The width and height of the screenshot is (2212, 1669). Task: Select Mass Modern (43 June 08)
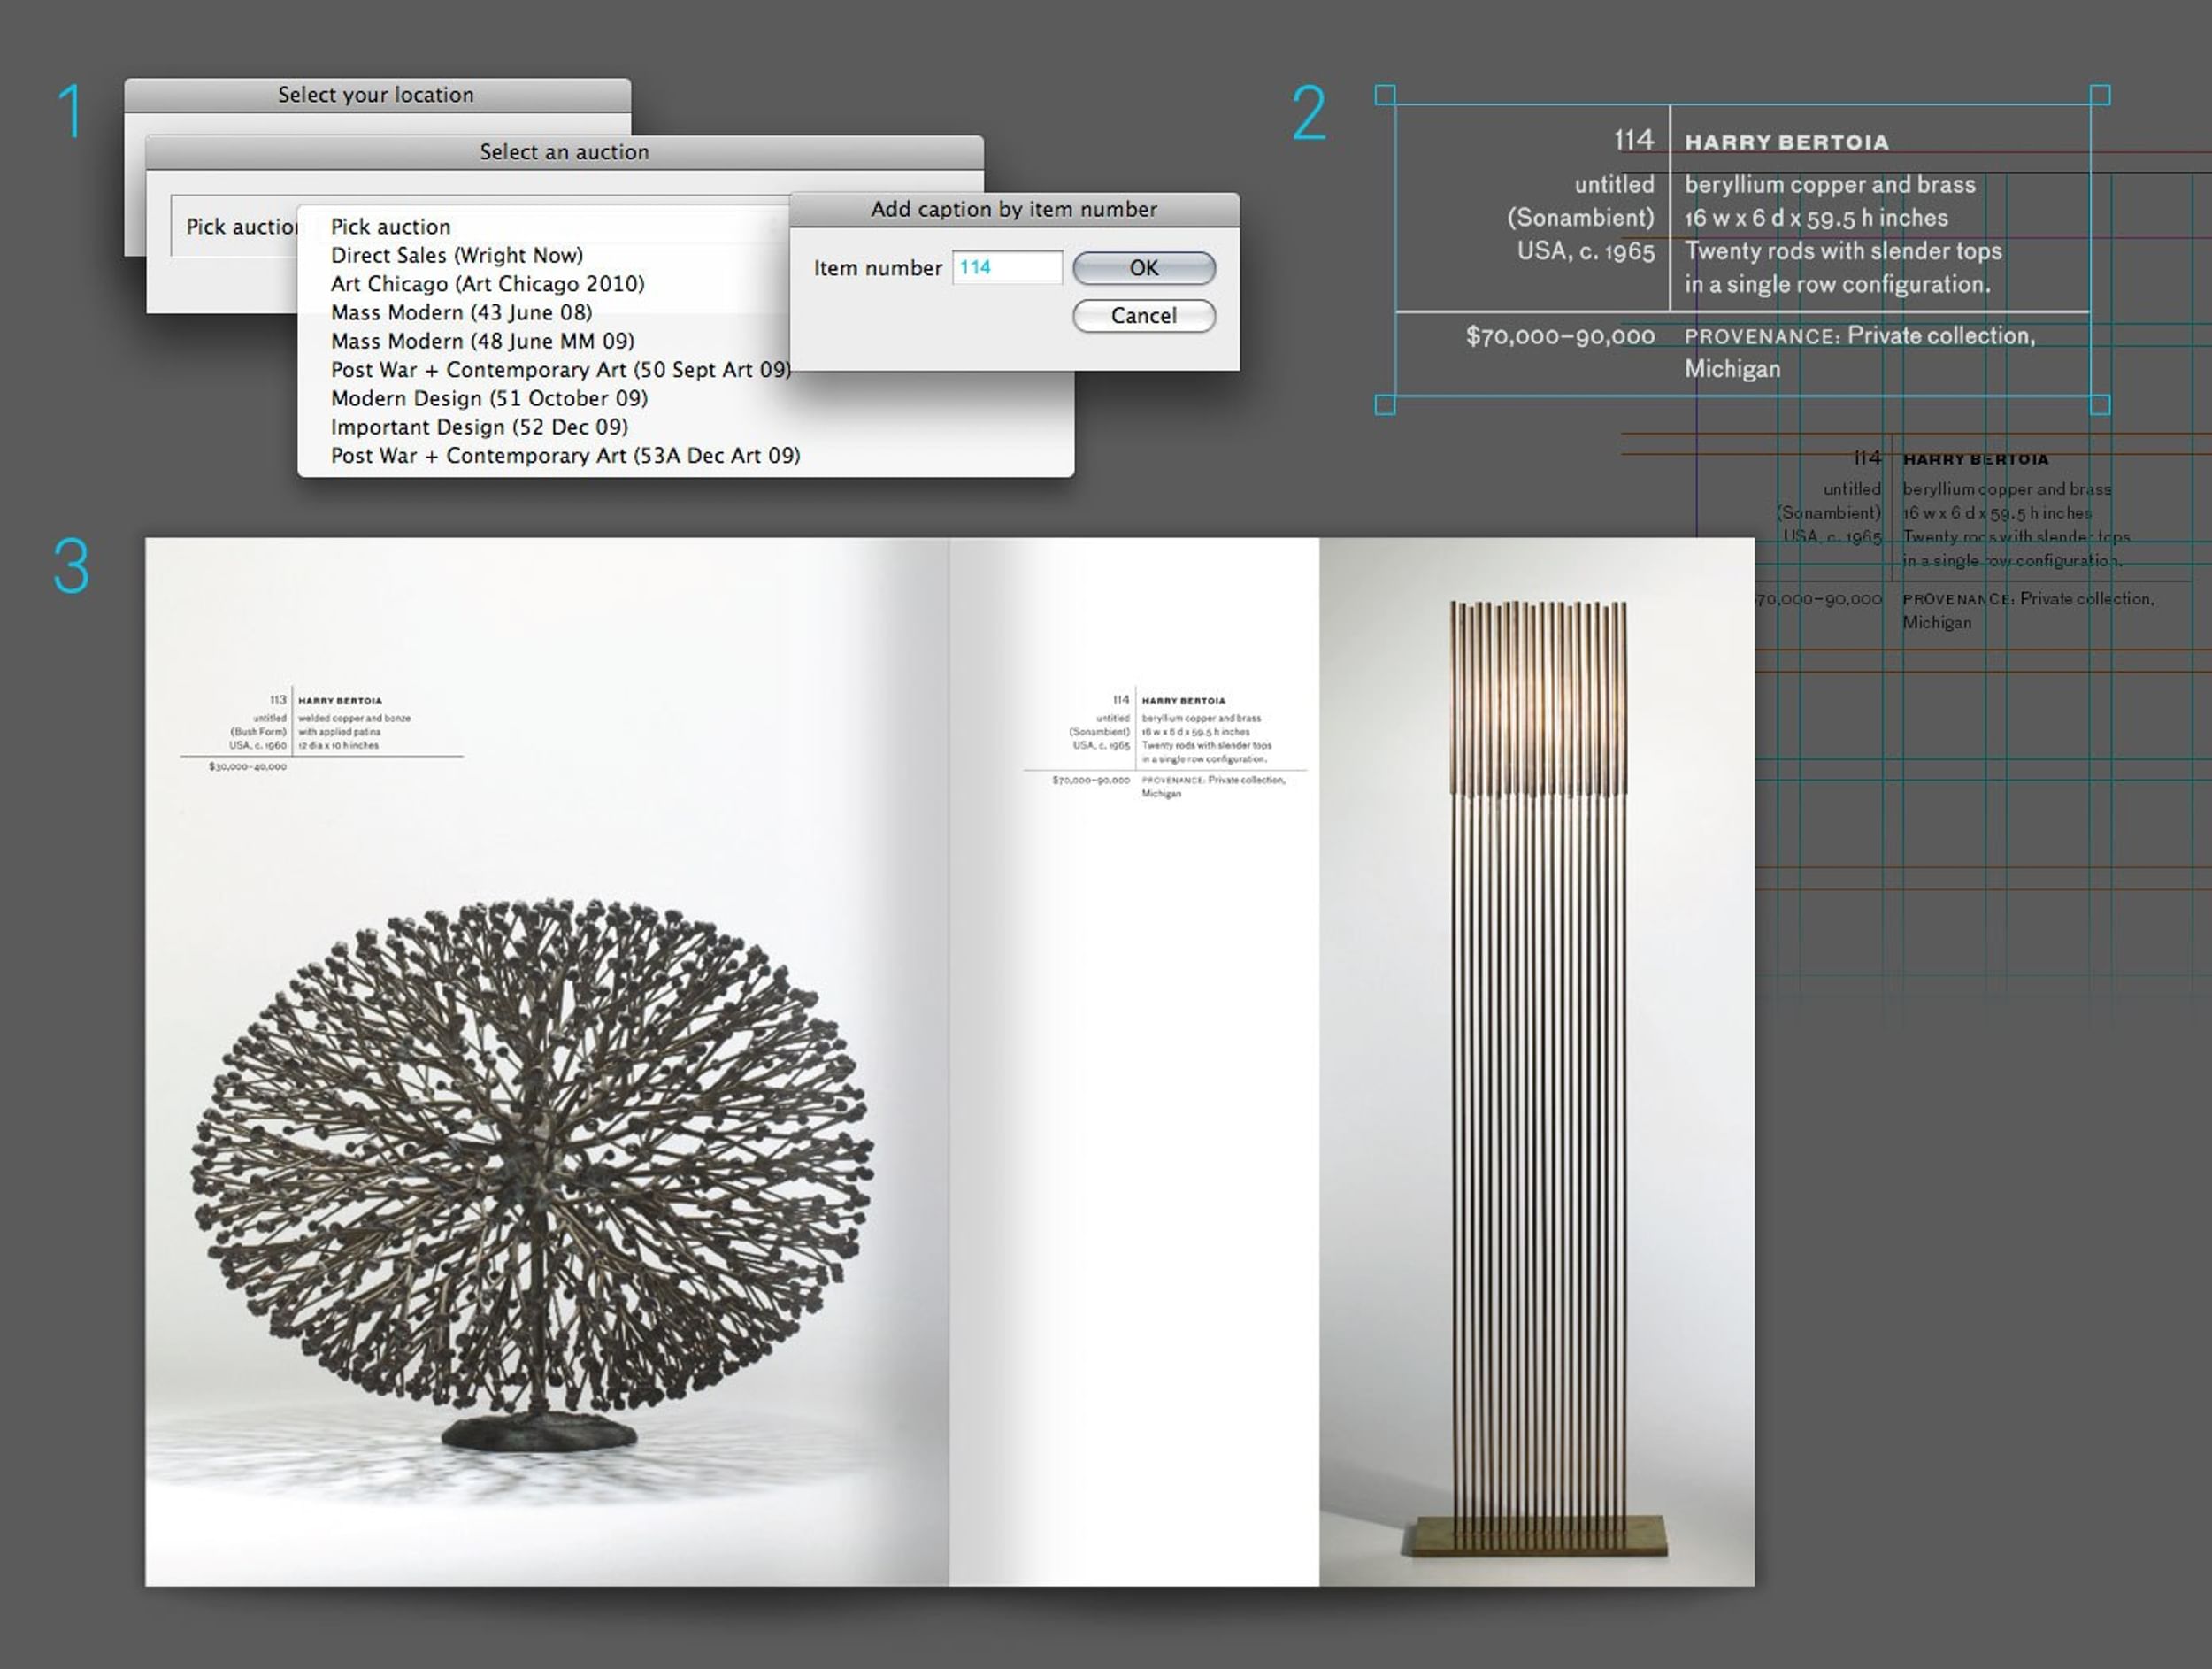(x=461, y=313)
